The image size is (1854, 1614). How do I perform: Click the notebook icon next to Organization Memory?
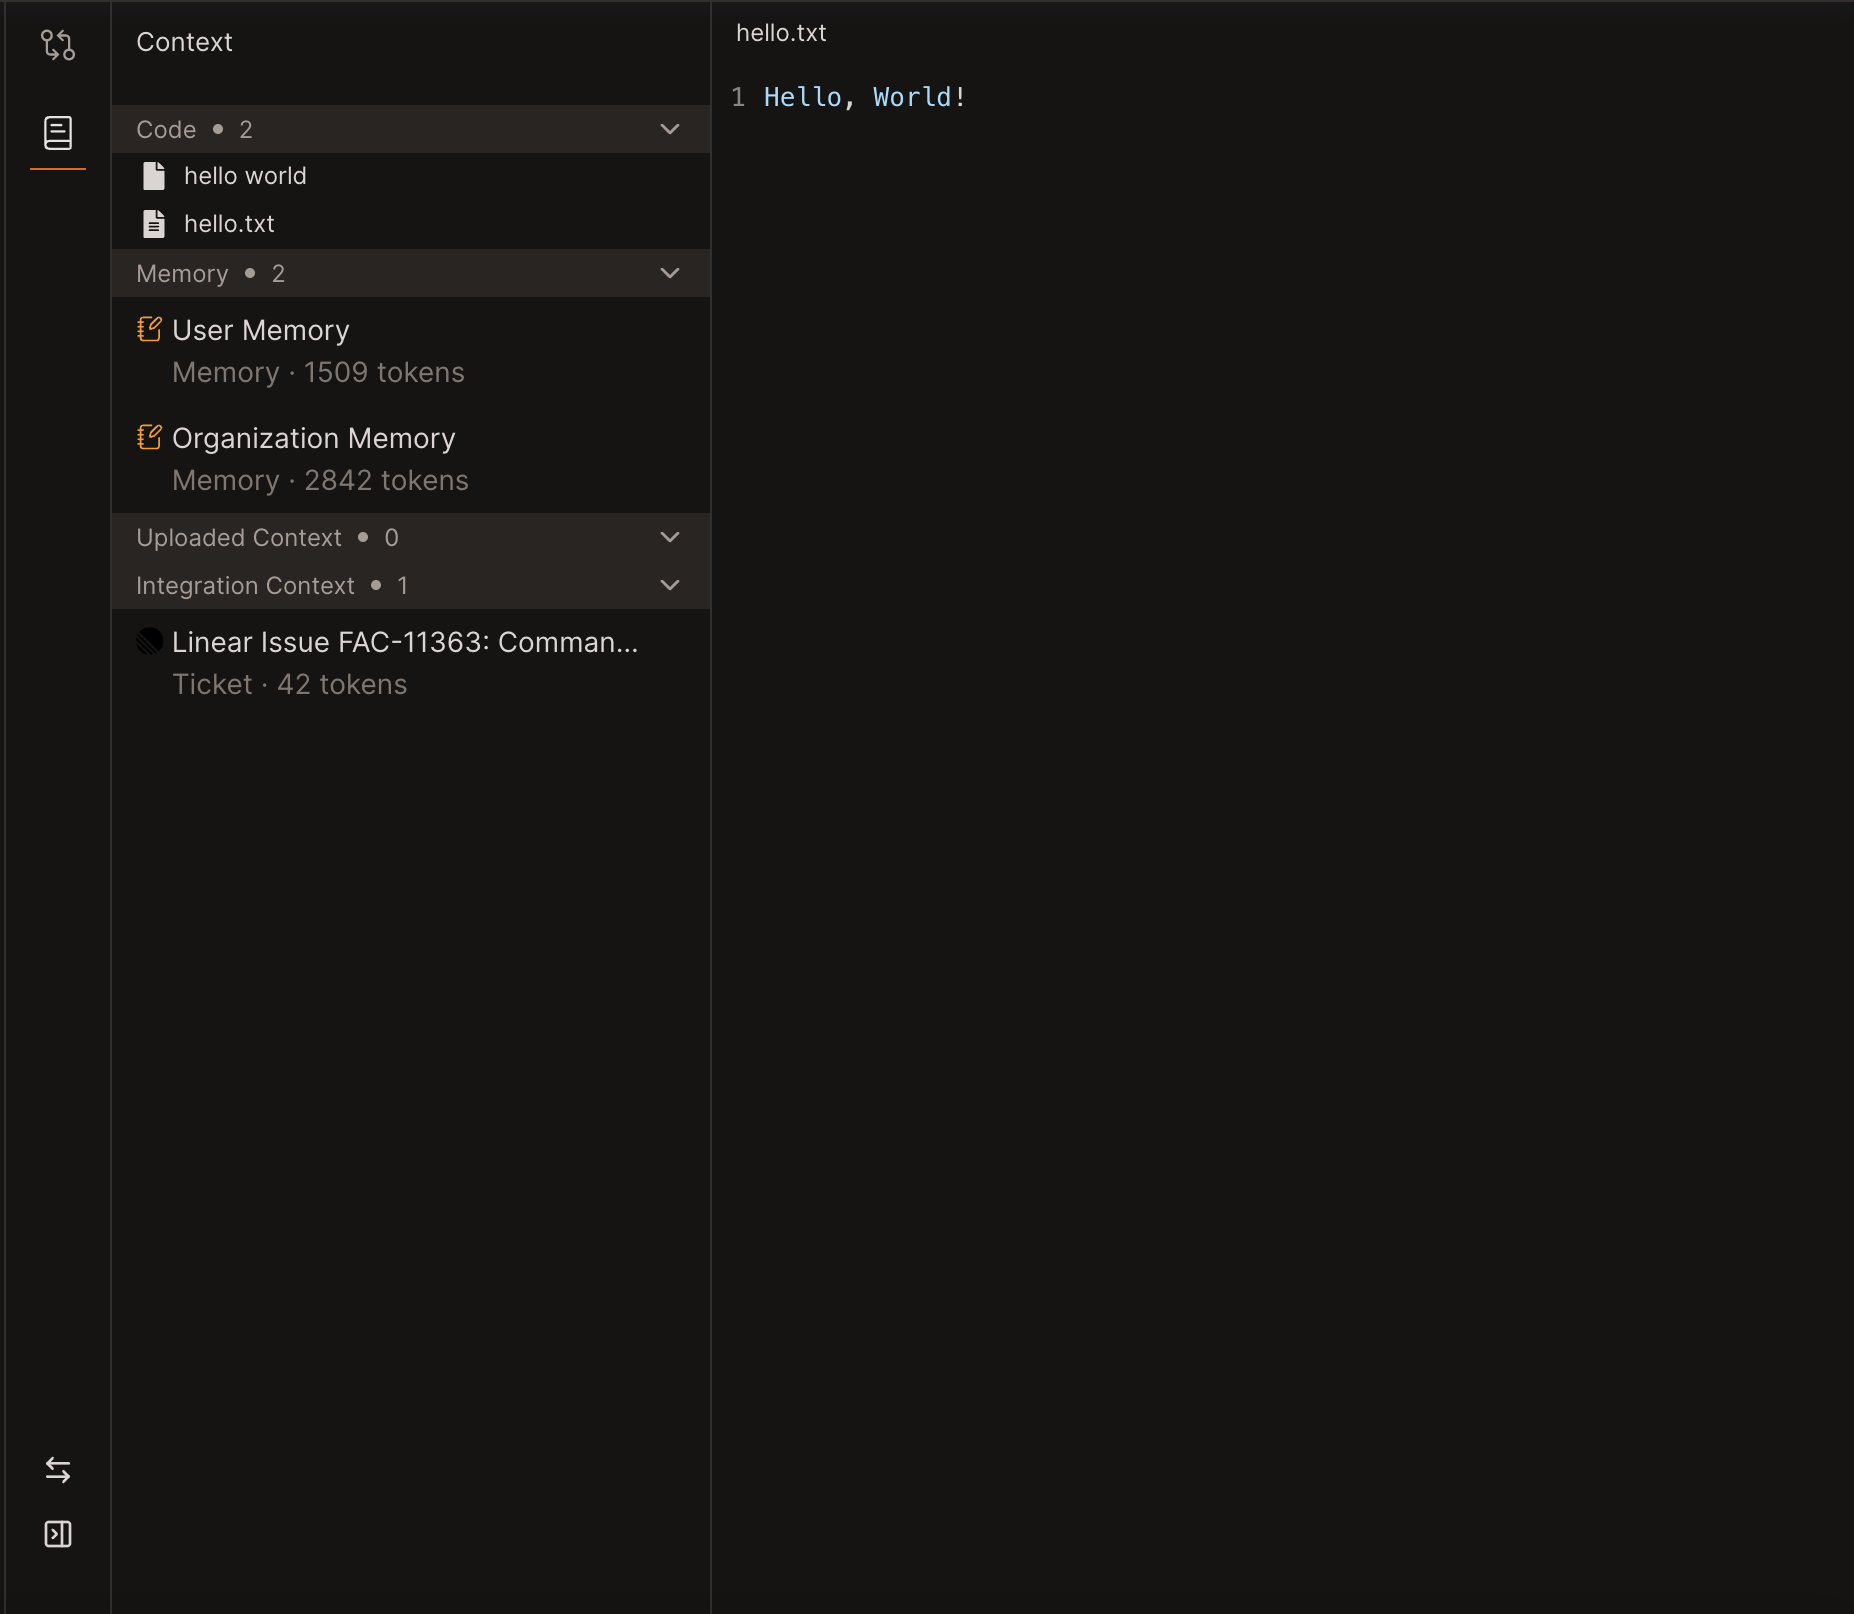tap(149, 436)
